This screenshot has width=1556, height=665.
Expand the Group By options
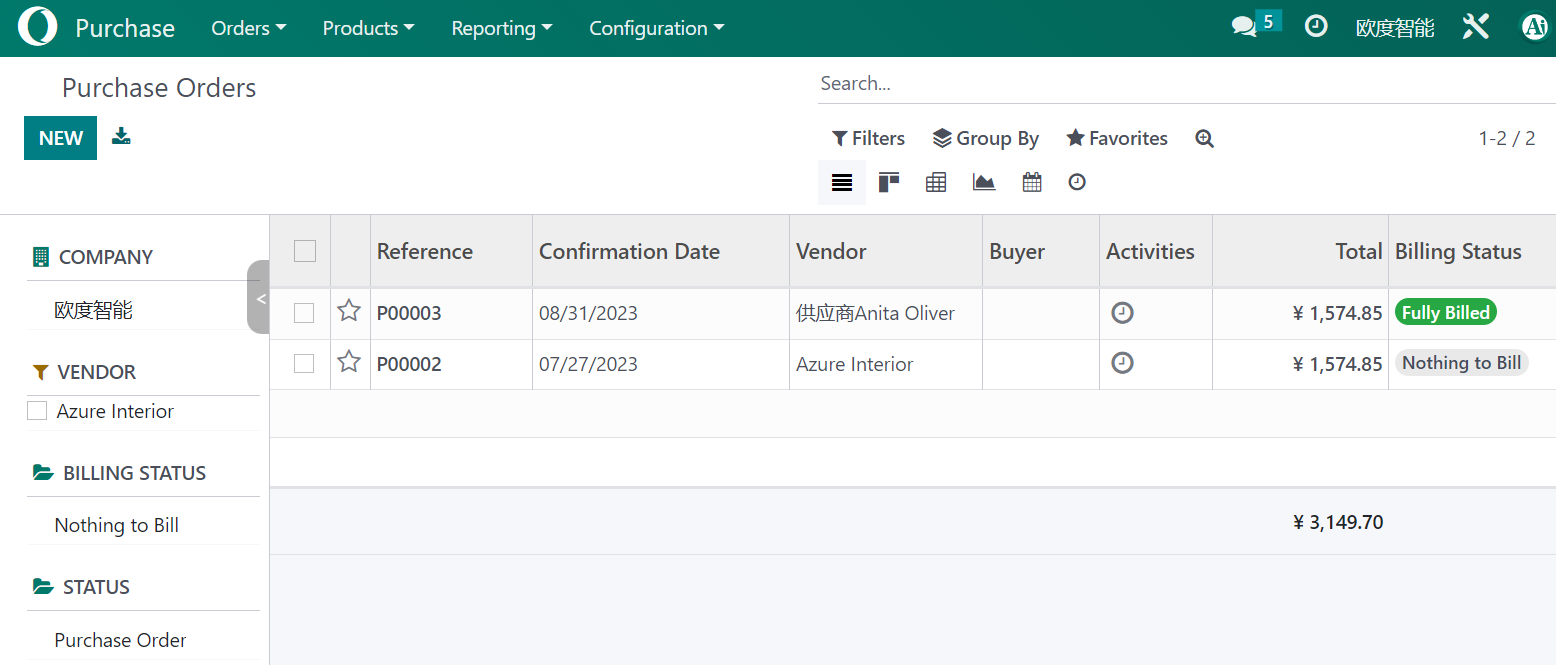click(986, 139)
